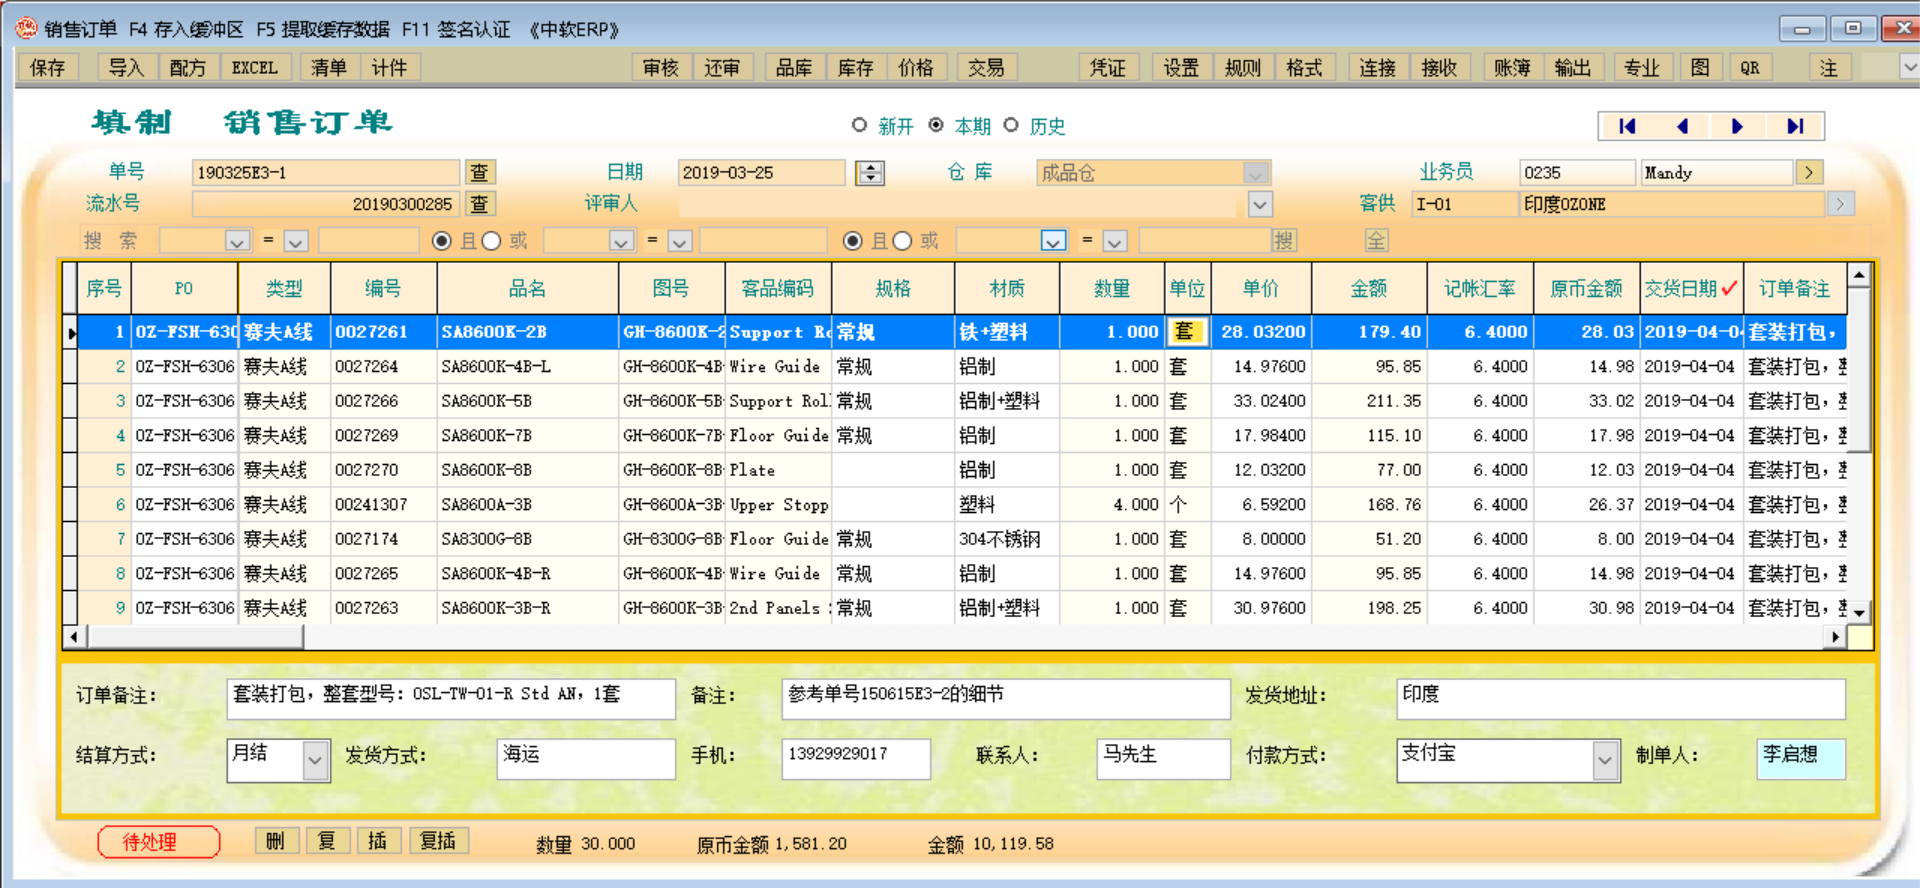The image size is (1920, 888).
Task: Select first 且 radio in search row
Action: [x=442, y=241]
